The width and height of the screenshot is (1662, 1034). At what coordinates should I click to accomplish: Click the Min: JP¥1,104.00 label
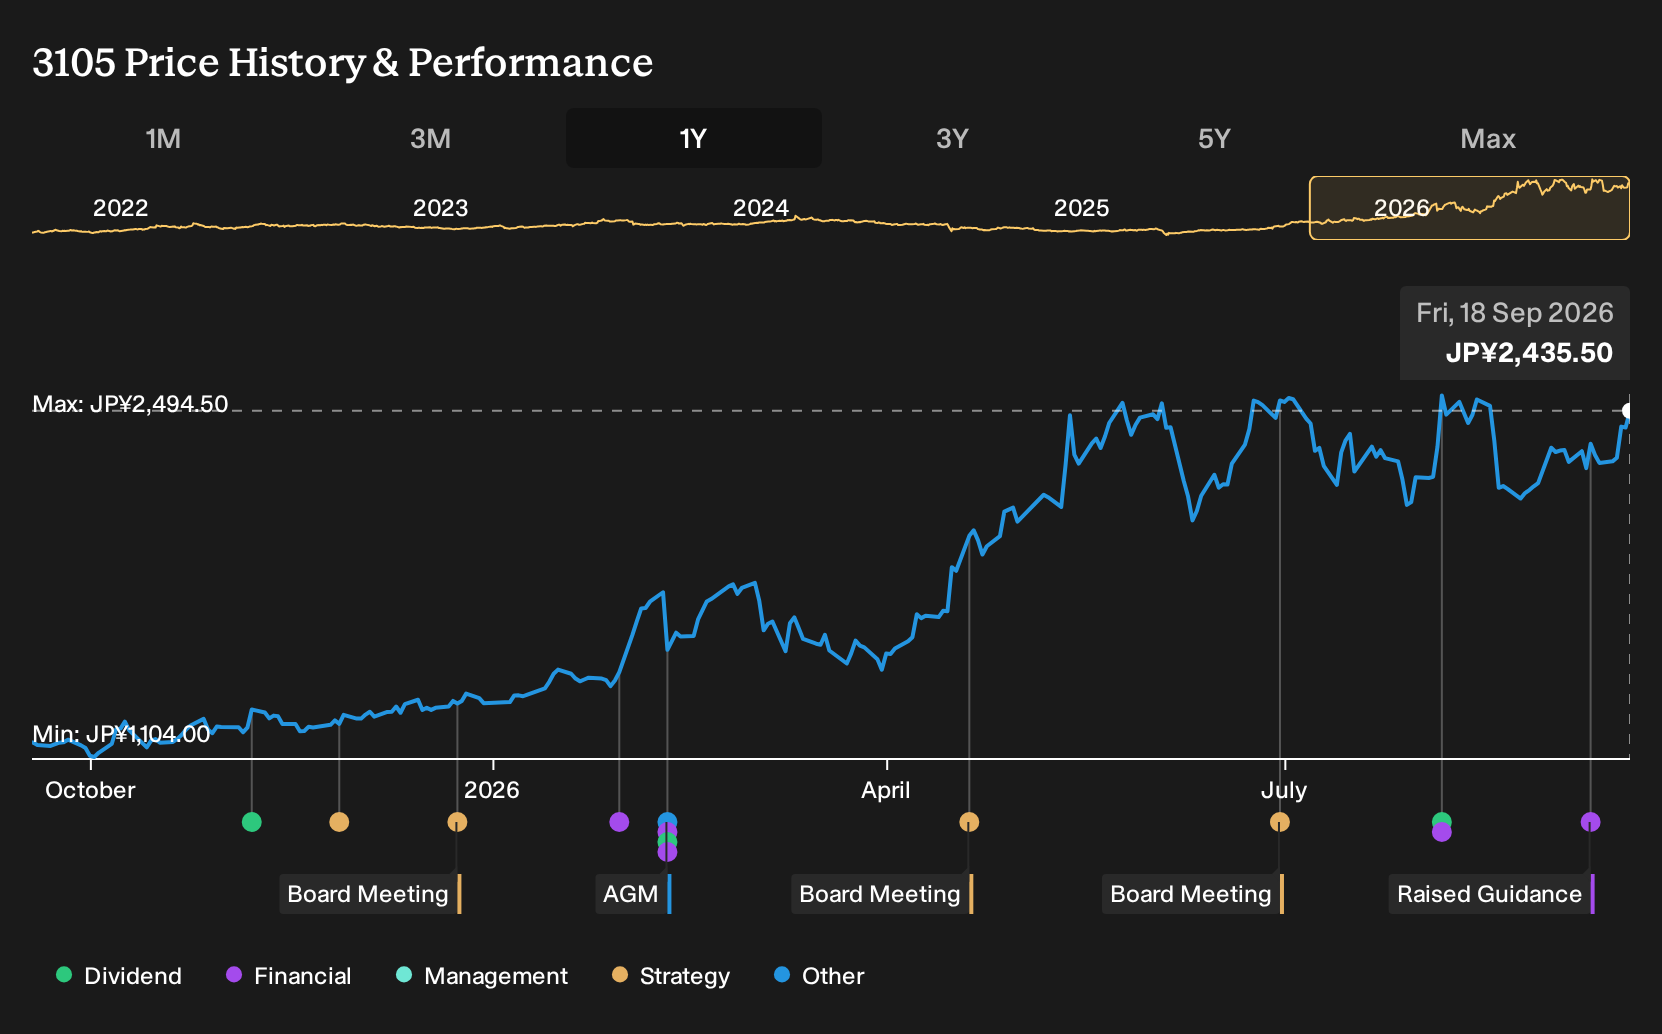coord(122,734)
